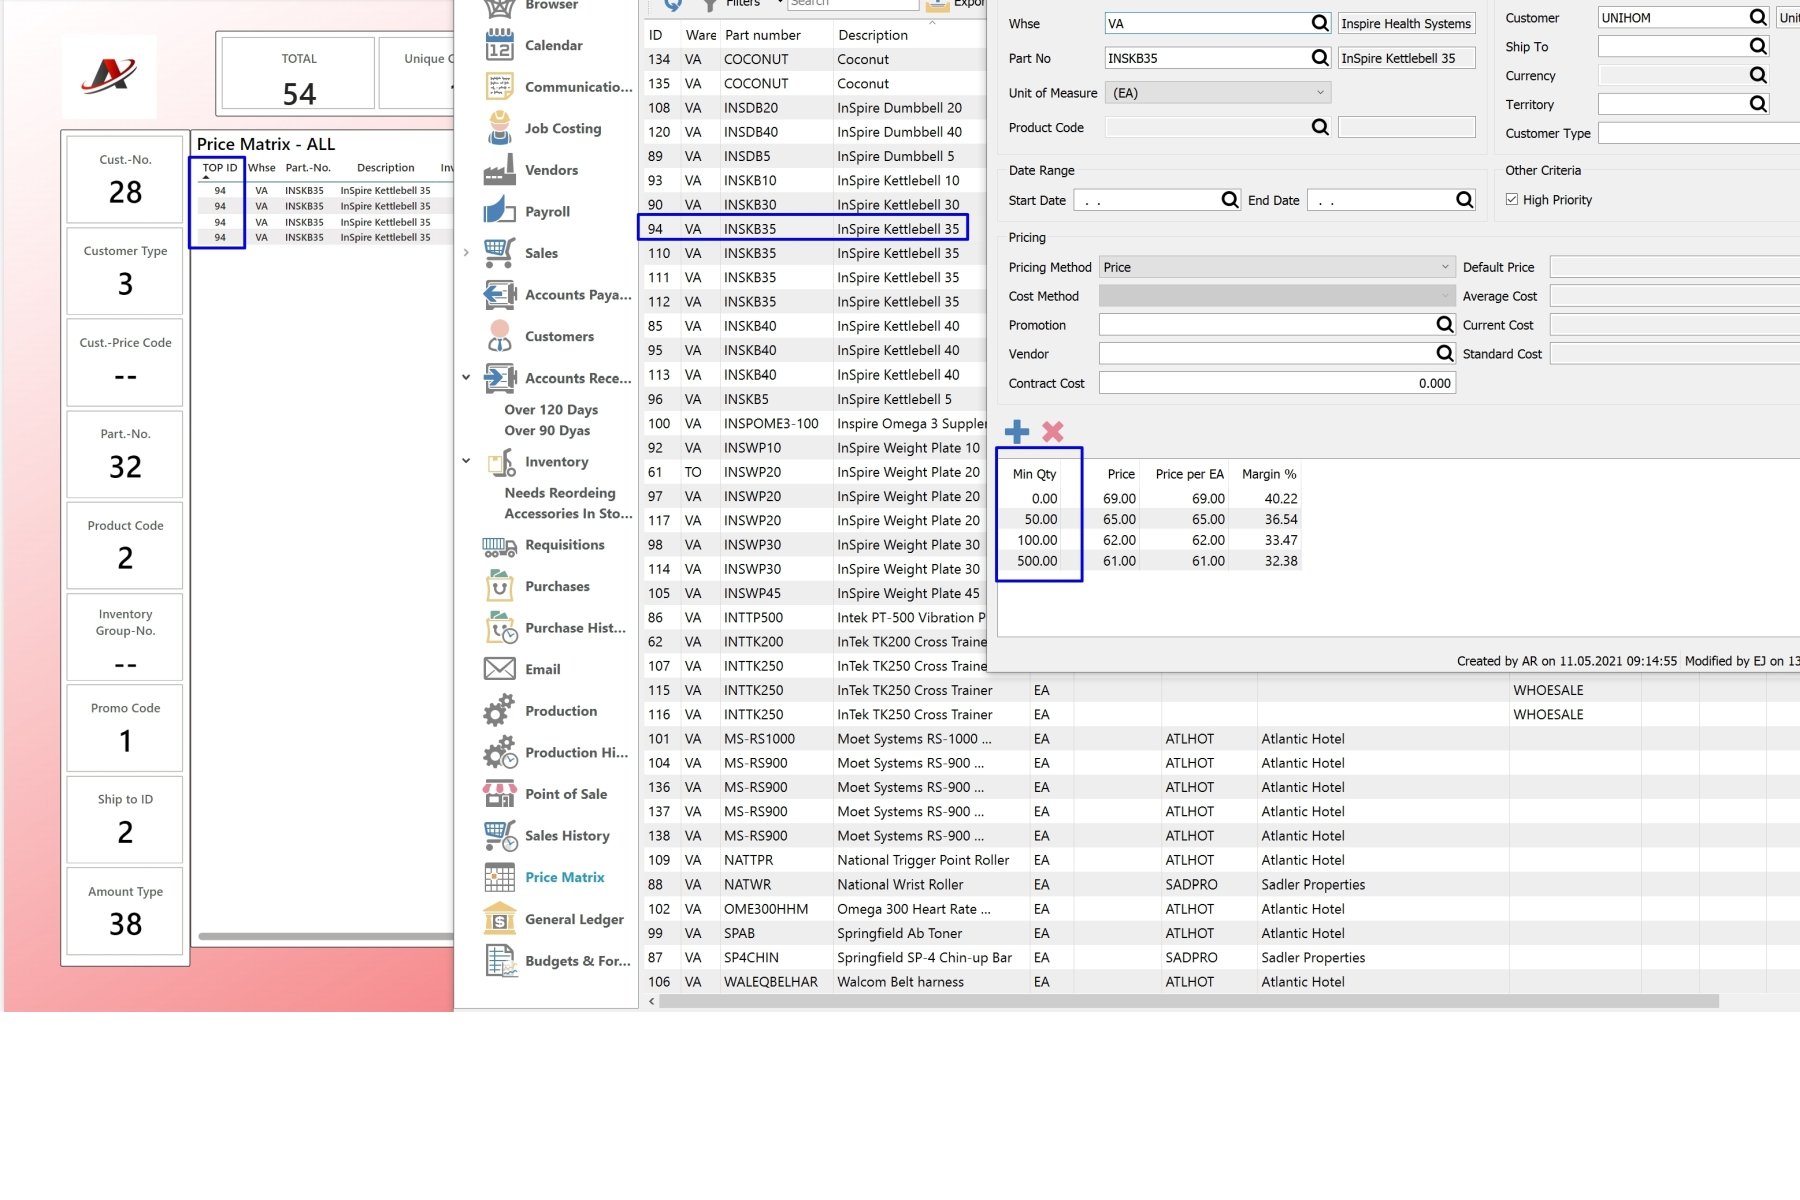The width and height of the screenshot is (1800, 1200).
Task: Click the Customer lookup magnifier icon
Action: pyautogui.click(x=1758, y=17)
